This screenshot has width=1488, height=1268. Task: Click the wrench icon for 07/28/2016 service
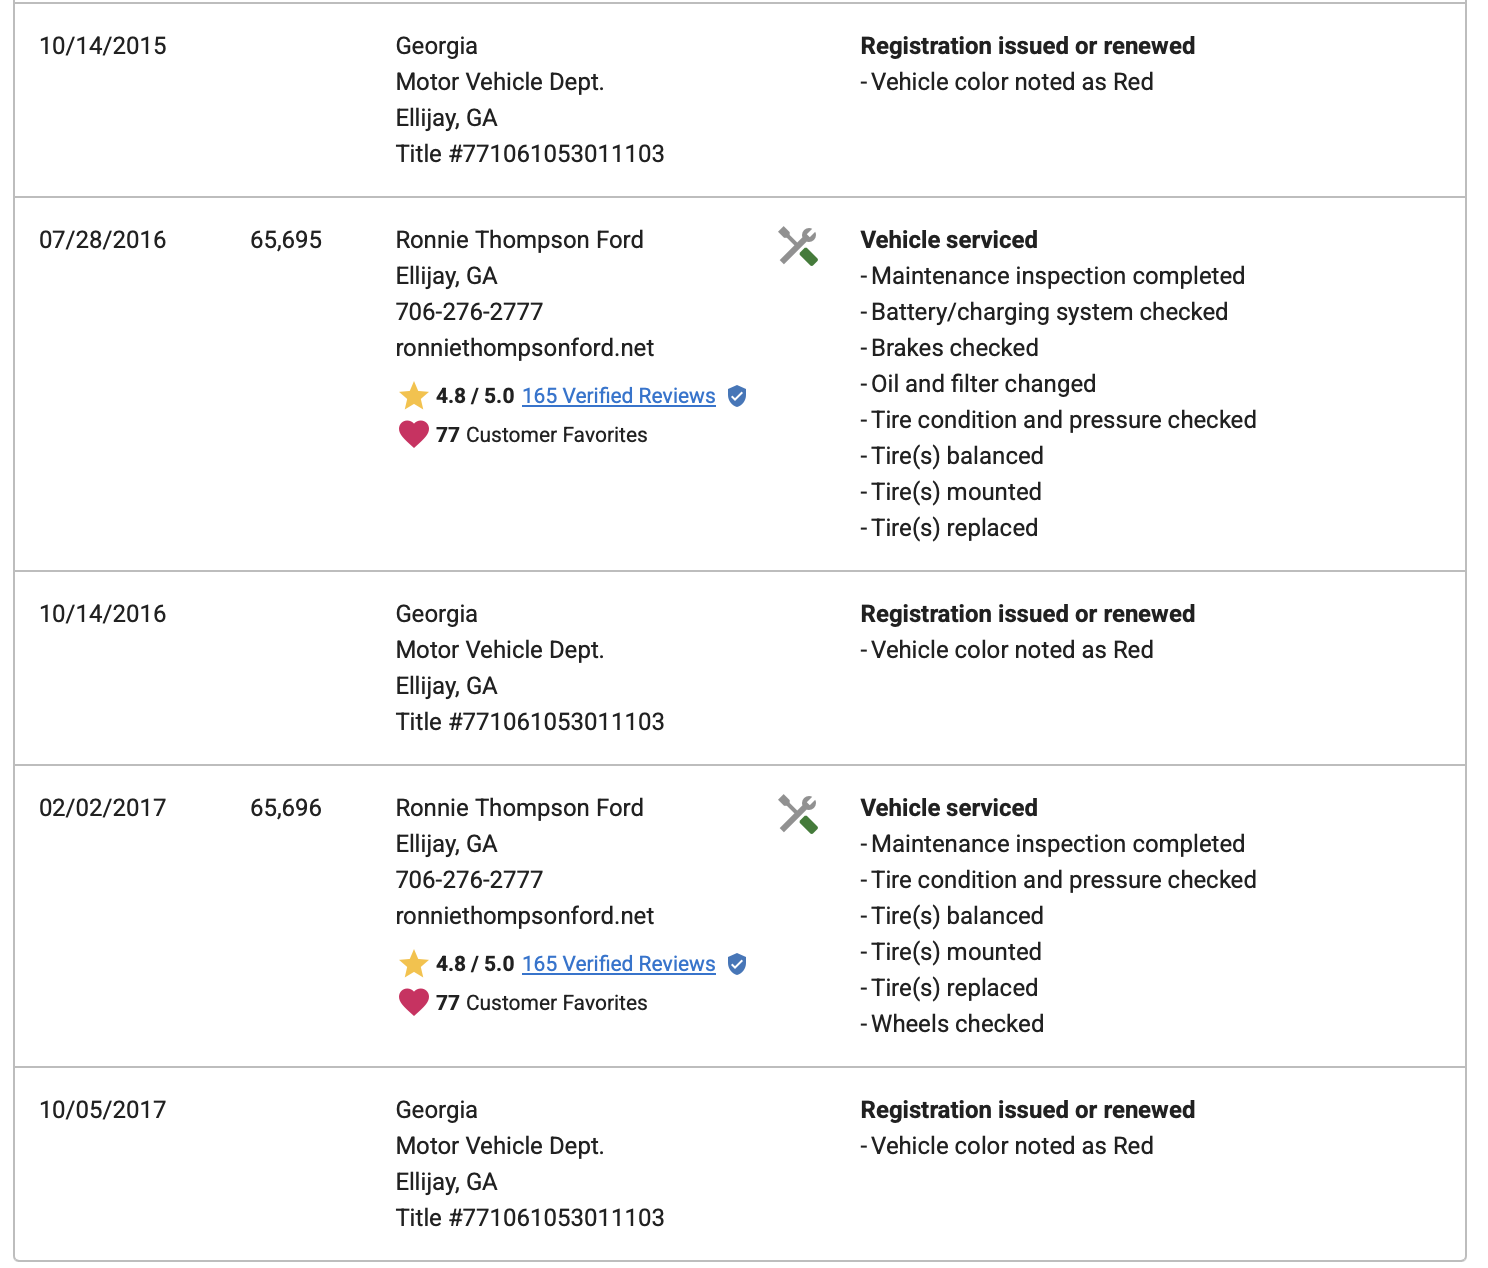798,246
